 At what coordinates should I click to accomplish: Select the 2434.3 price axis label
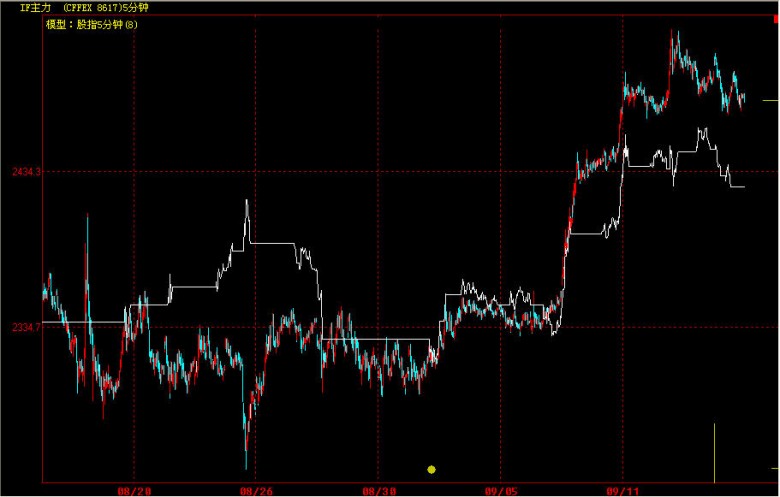[24, 172]
